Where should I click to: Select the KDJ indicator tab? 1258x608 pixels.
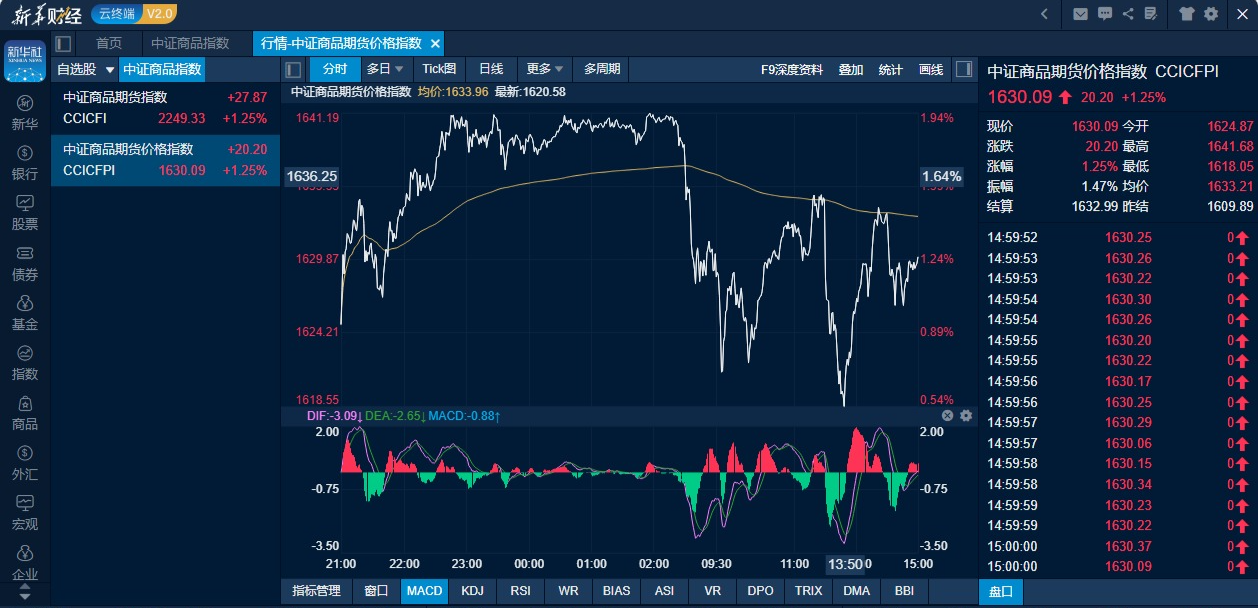[x=472, y=591]
